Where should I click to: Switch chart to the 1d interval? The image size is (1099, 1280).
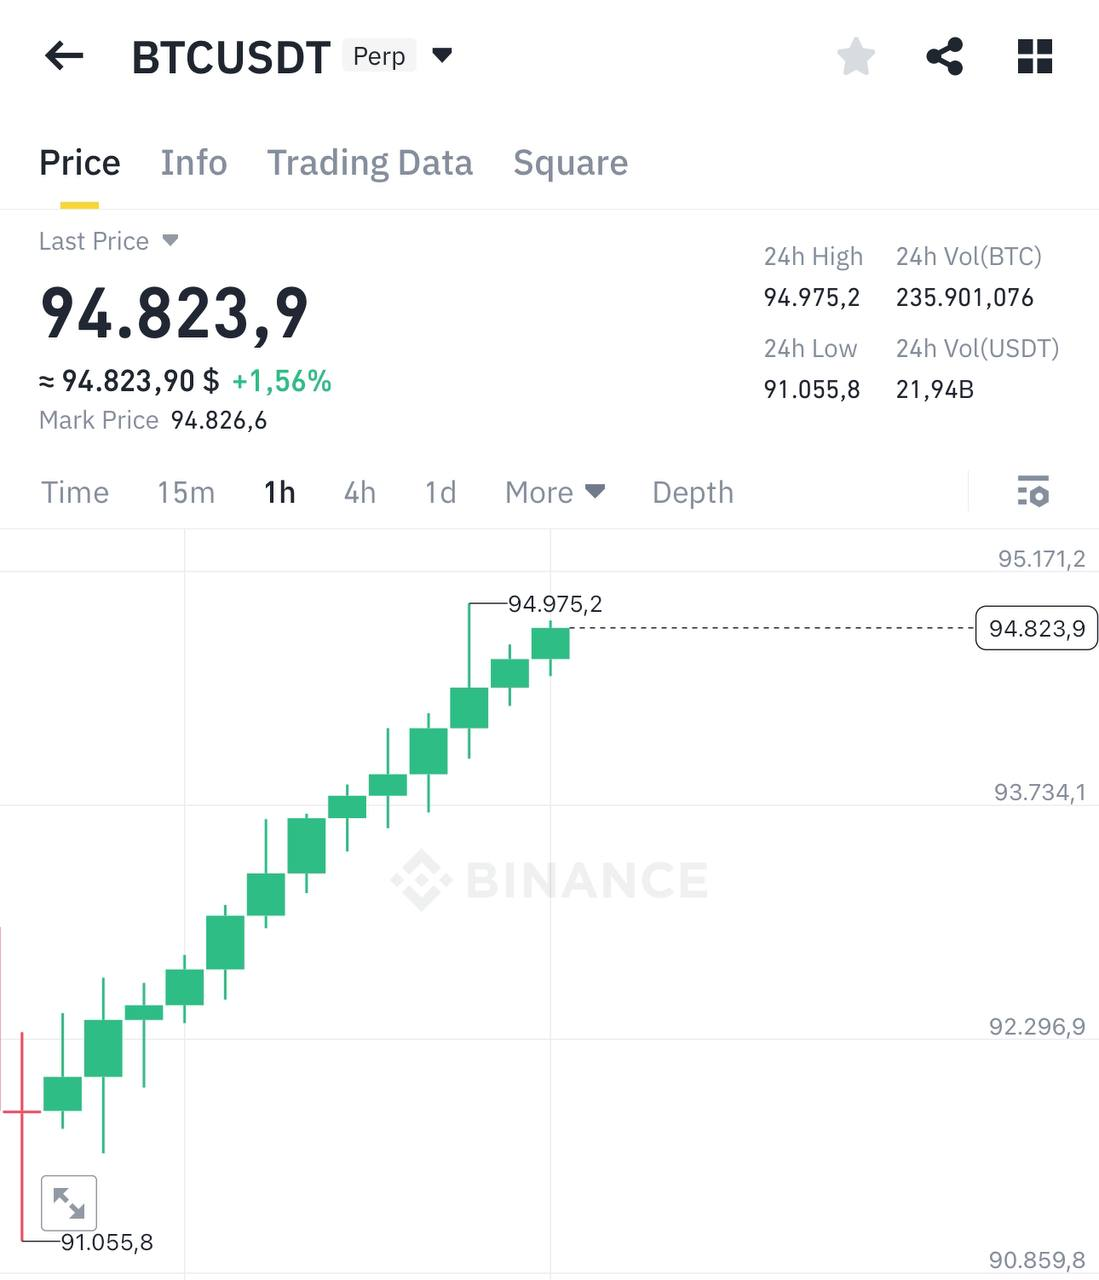click(439, 492)
